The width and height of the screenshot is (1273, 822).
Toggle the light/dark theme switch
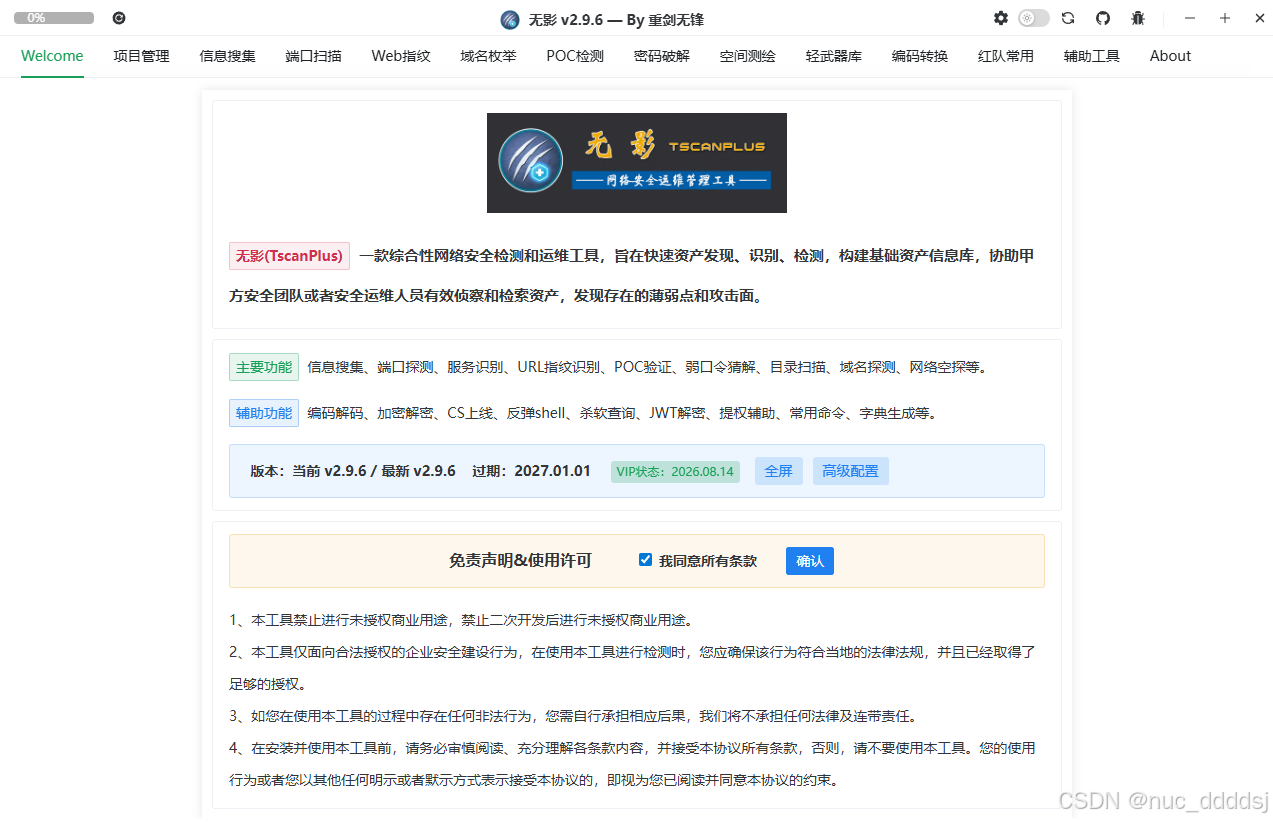[x=1034, y=18]
